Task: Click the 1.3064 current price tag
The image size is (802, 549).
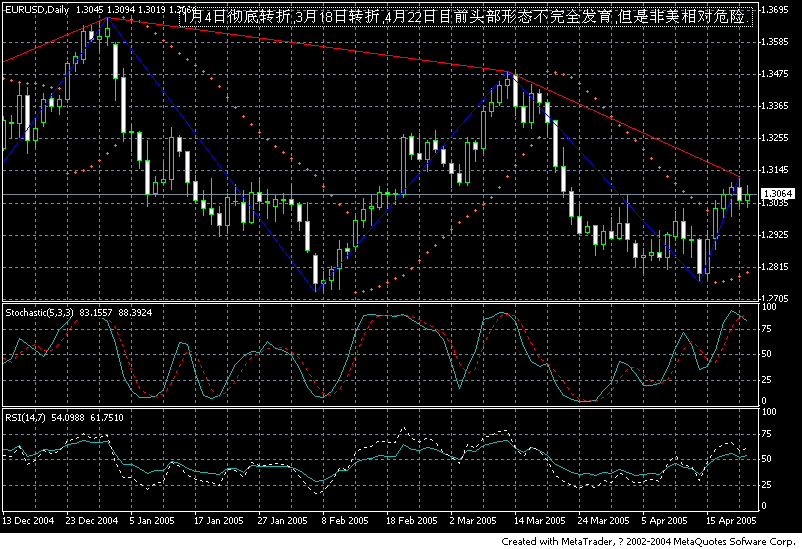Action: coord(777,193)
